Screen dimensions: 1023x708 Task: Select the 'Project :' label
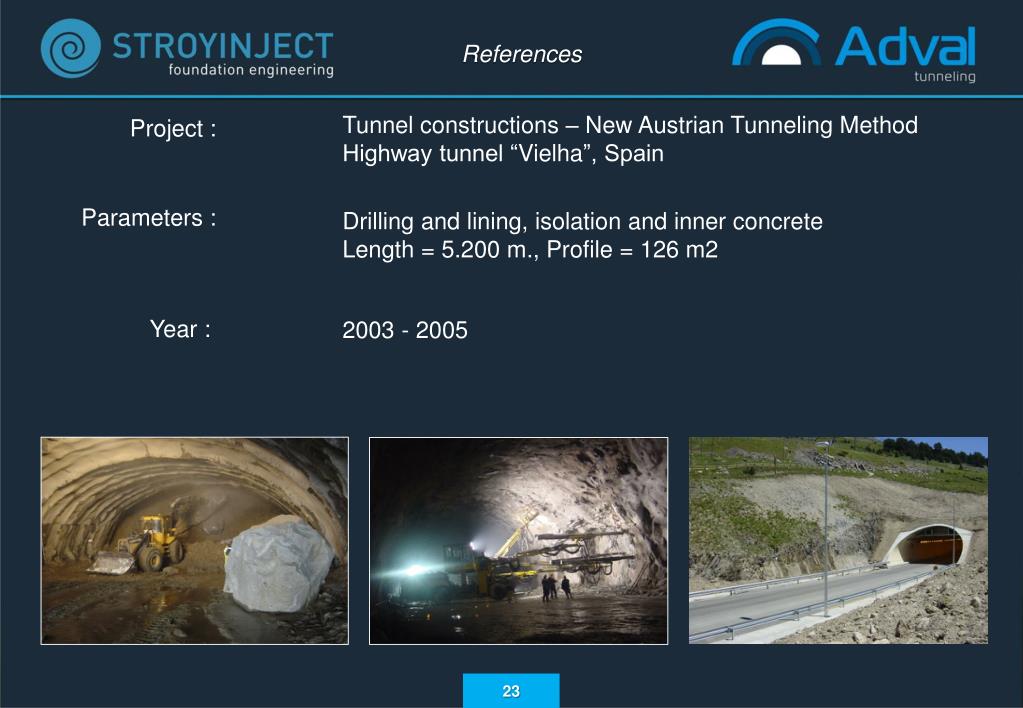(173, 129)
